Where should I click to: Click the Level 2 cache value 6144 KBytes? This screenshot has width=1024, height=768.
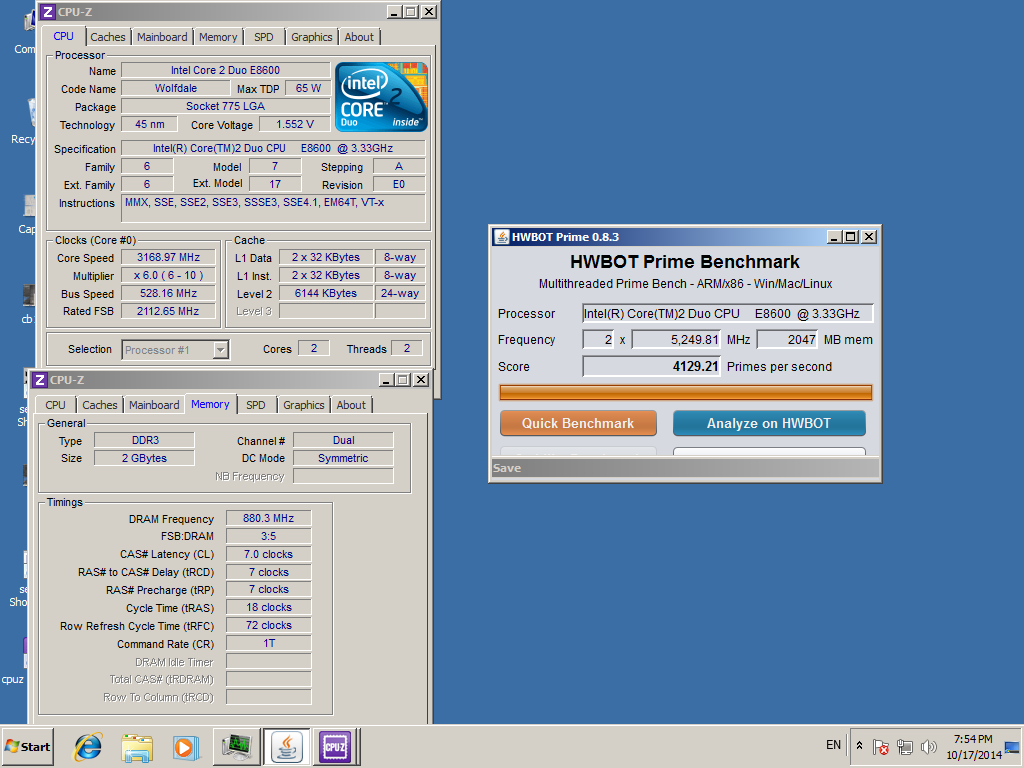coord(326,293)
